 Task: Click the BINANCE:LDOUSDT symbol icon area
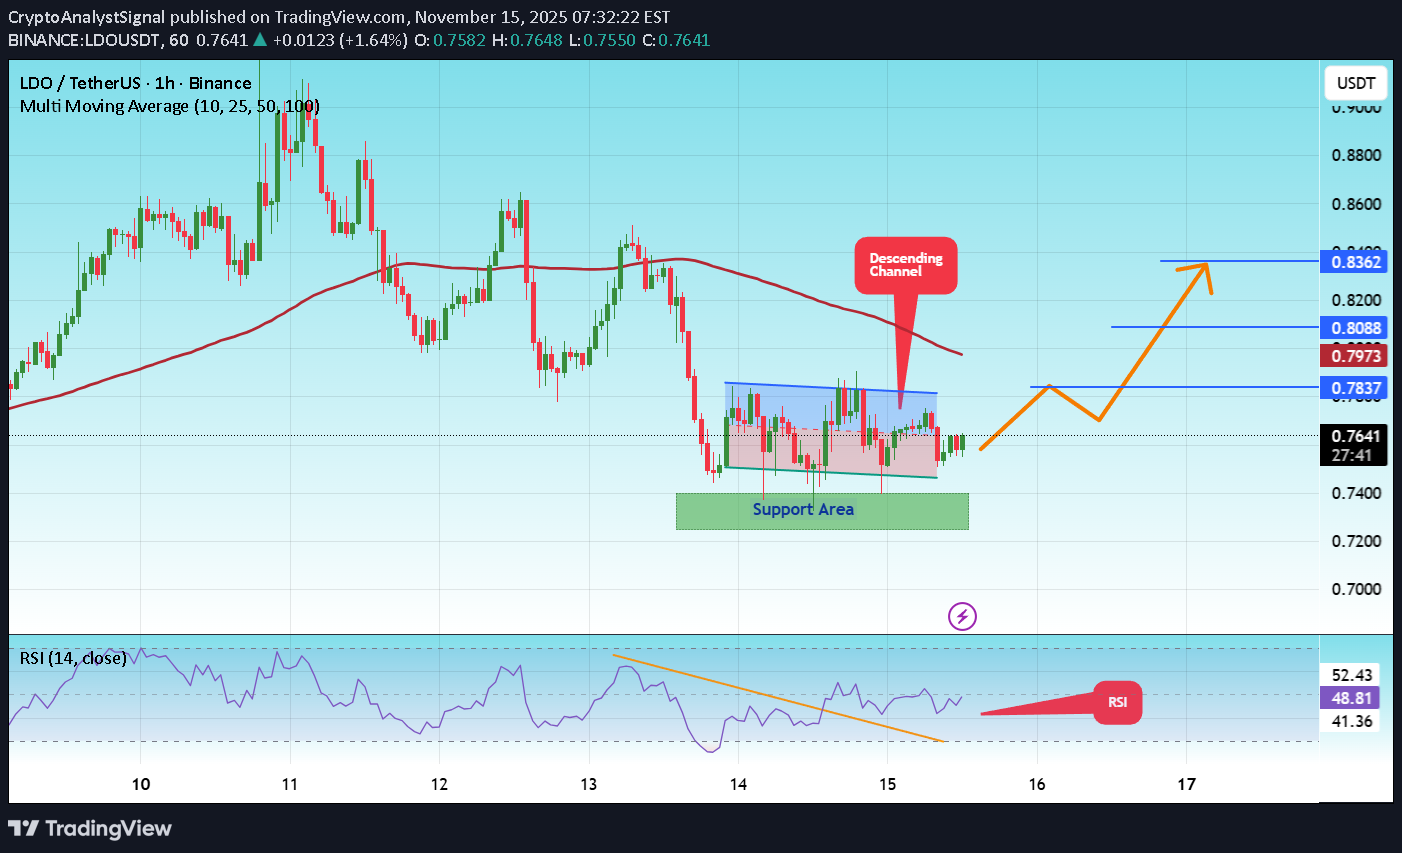click(x=85, y=40)
